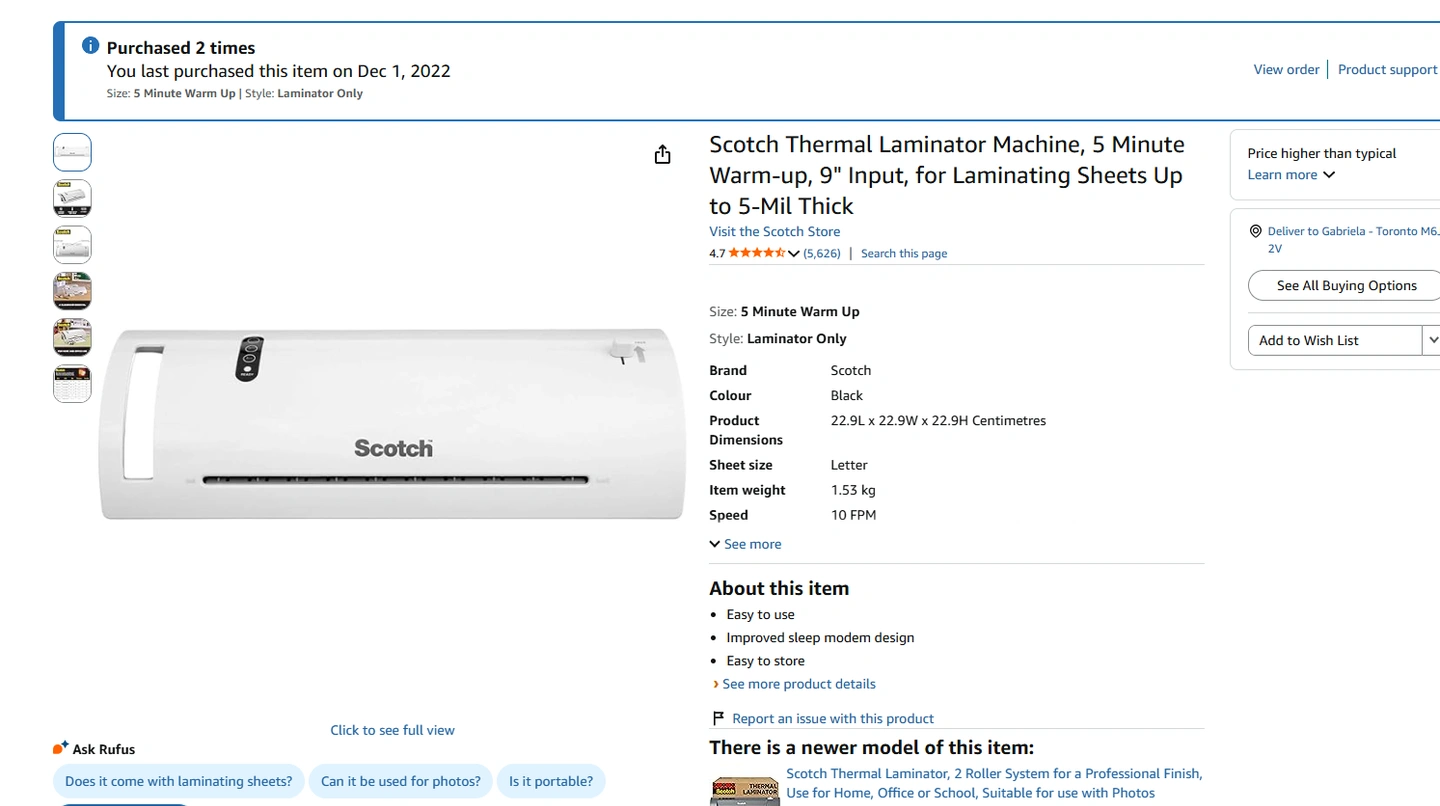
Task: Select the second product thumbnail
Action: click(x=72, y=198)
